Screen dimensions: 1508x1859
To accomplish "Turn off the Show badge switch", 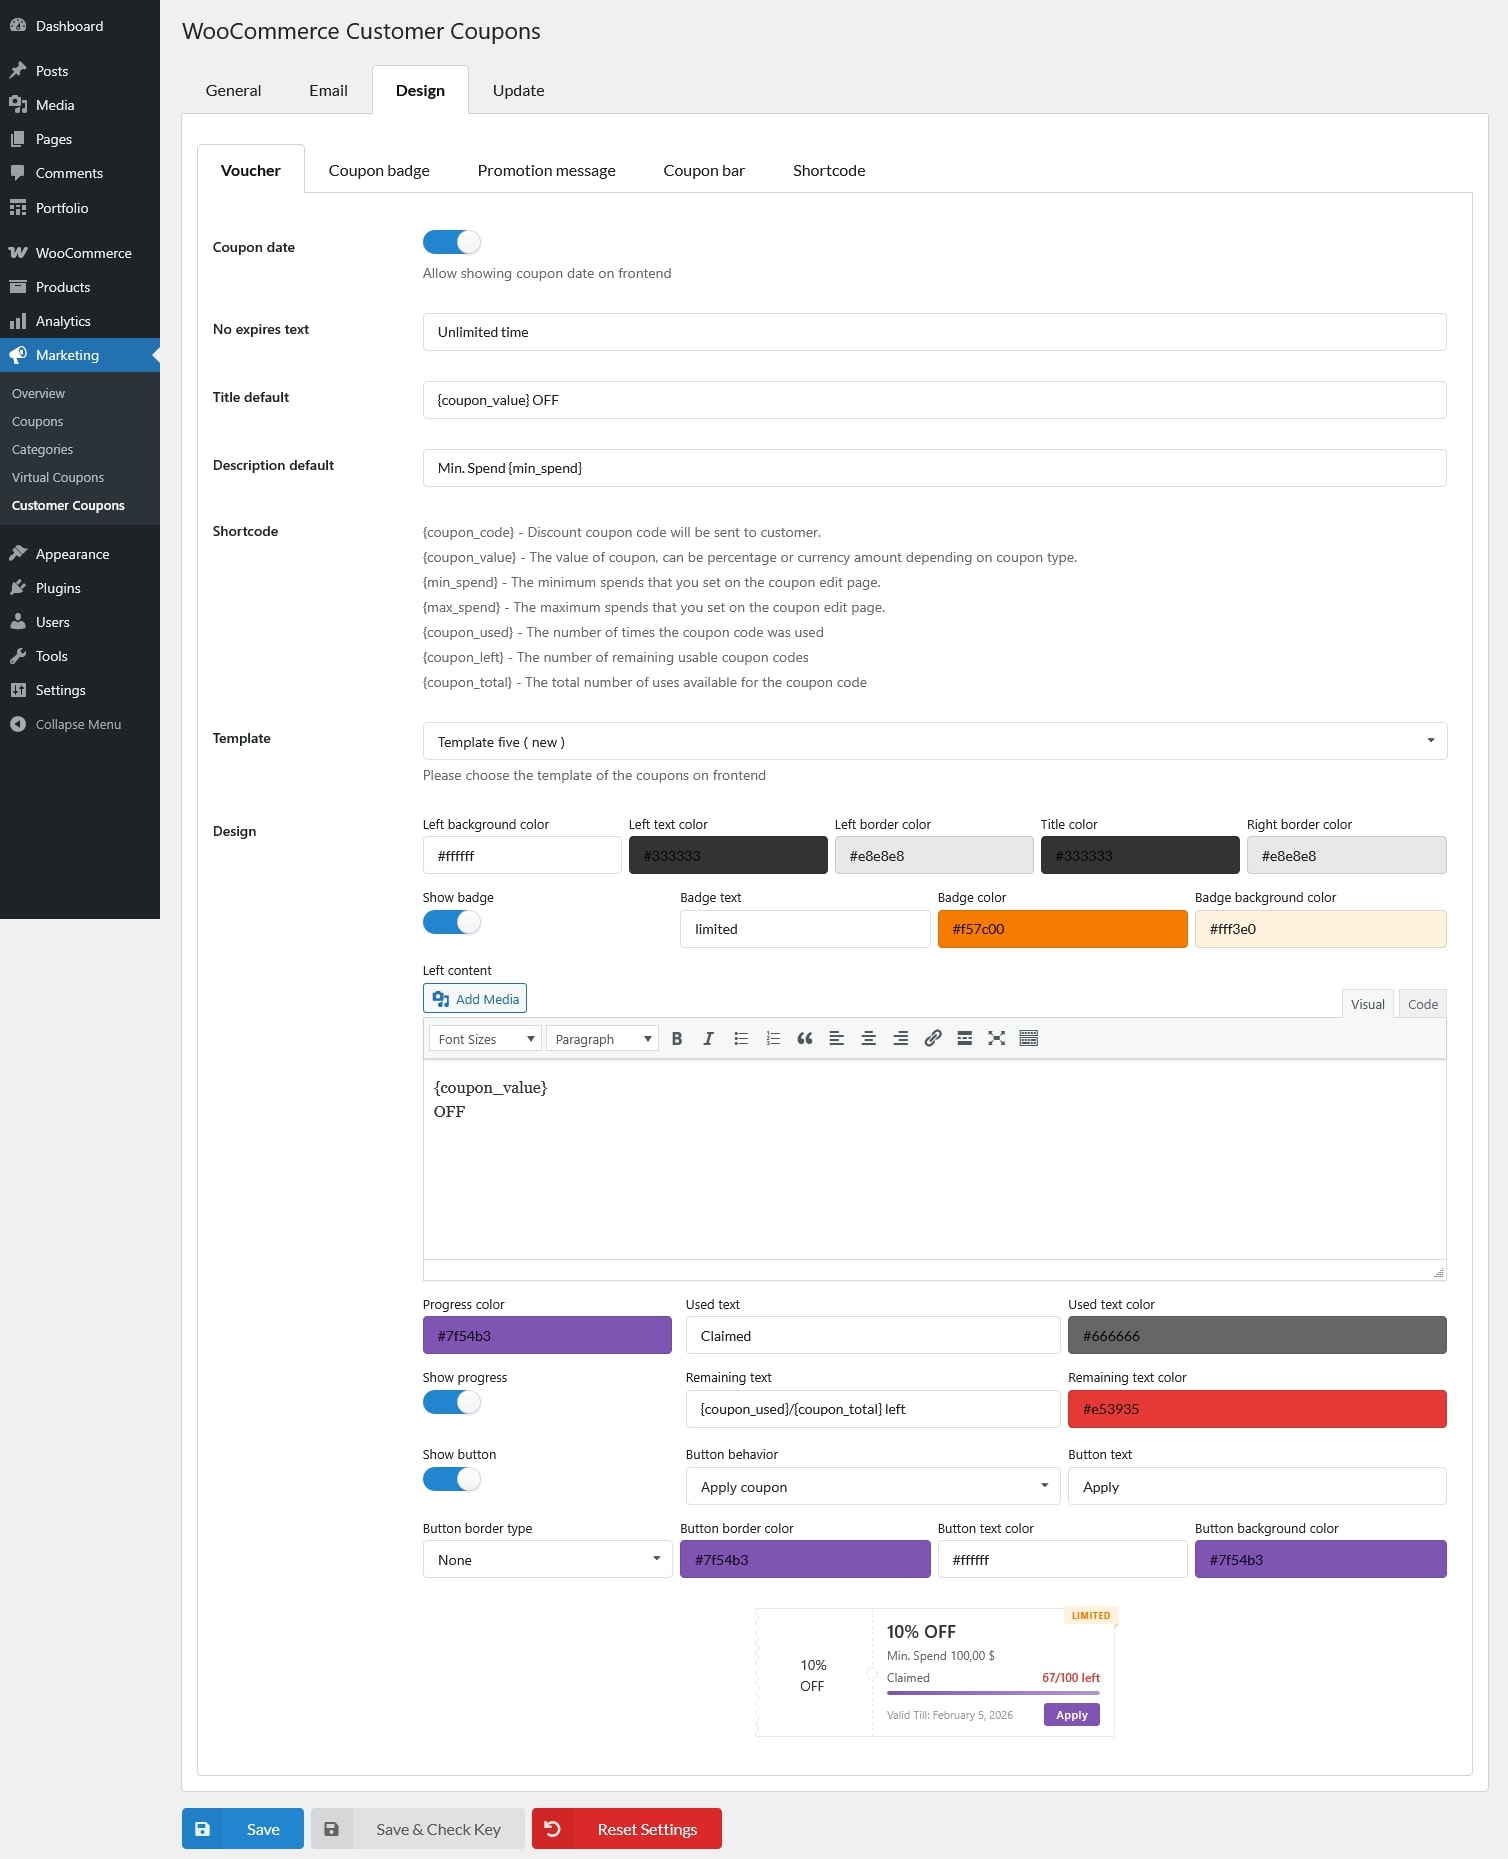I will coord(452,923).
